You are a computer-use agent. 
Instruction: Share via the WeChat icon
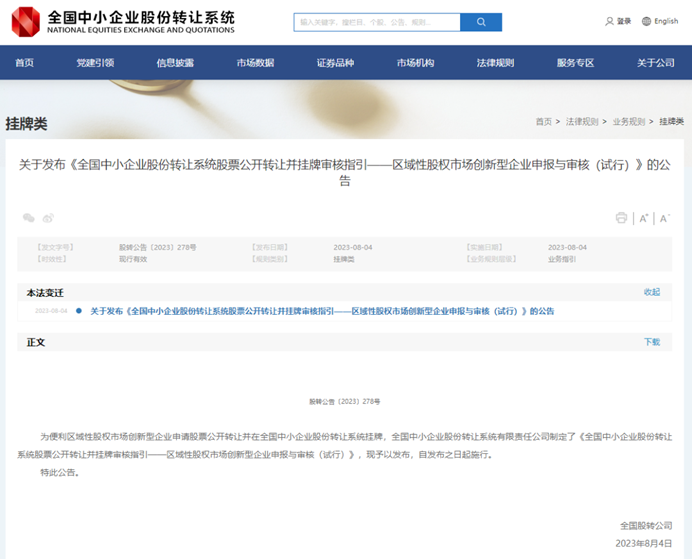click(29, 218)
